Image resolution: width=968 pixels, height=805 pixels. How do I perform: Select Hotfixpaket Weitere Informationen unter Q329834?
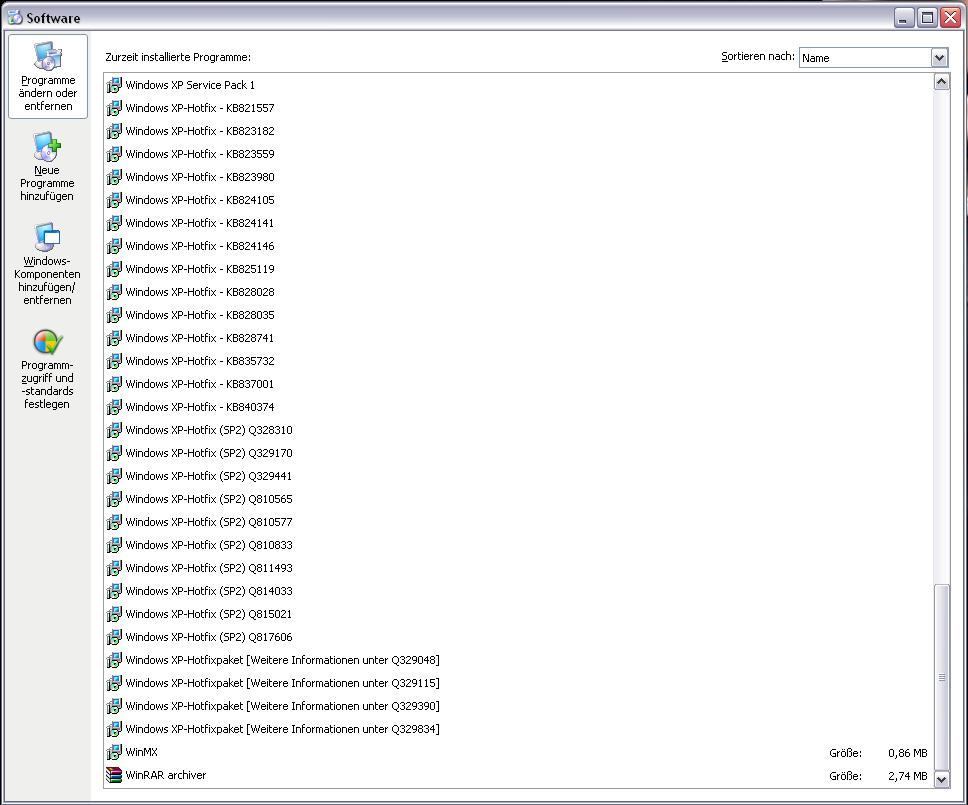coord(283,729)
